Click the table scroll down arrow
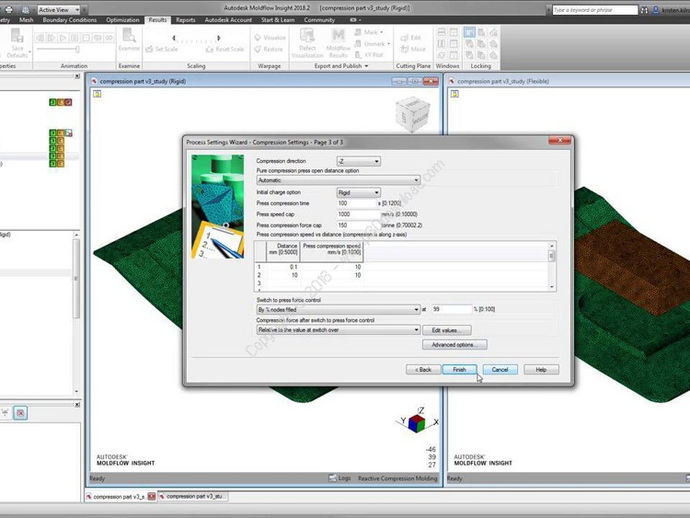 click(552, 287)
